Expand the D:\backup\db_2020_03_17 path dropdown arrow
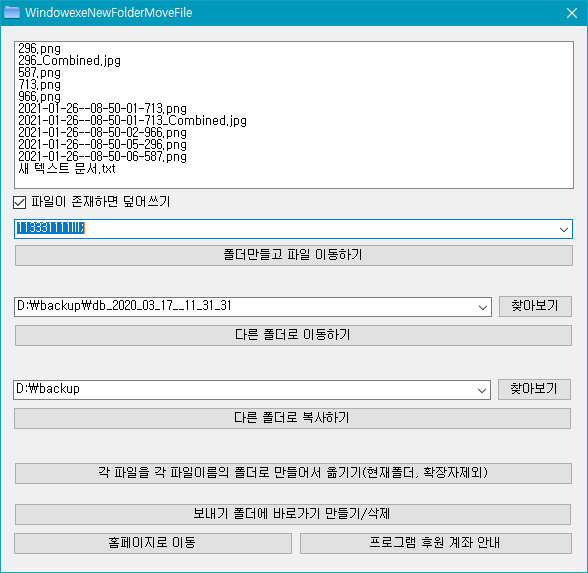Image resolution: width=588 pixels, height=573 pixels. 483,308
